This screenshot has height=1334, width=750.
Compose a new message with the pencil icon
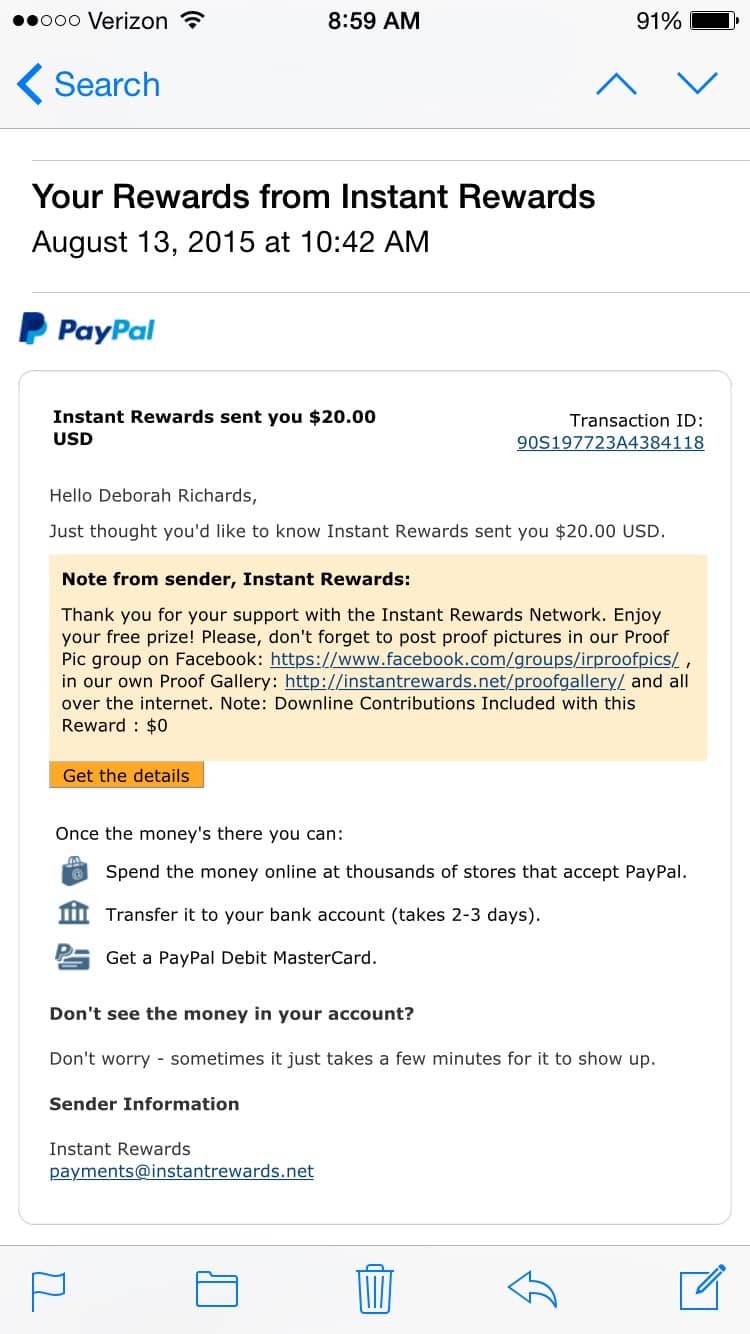pos(702,1287)
